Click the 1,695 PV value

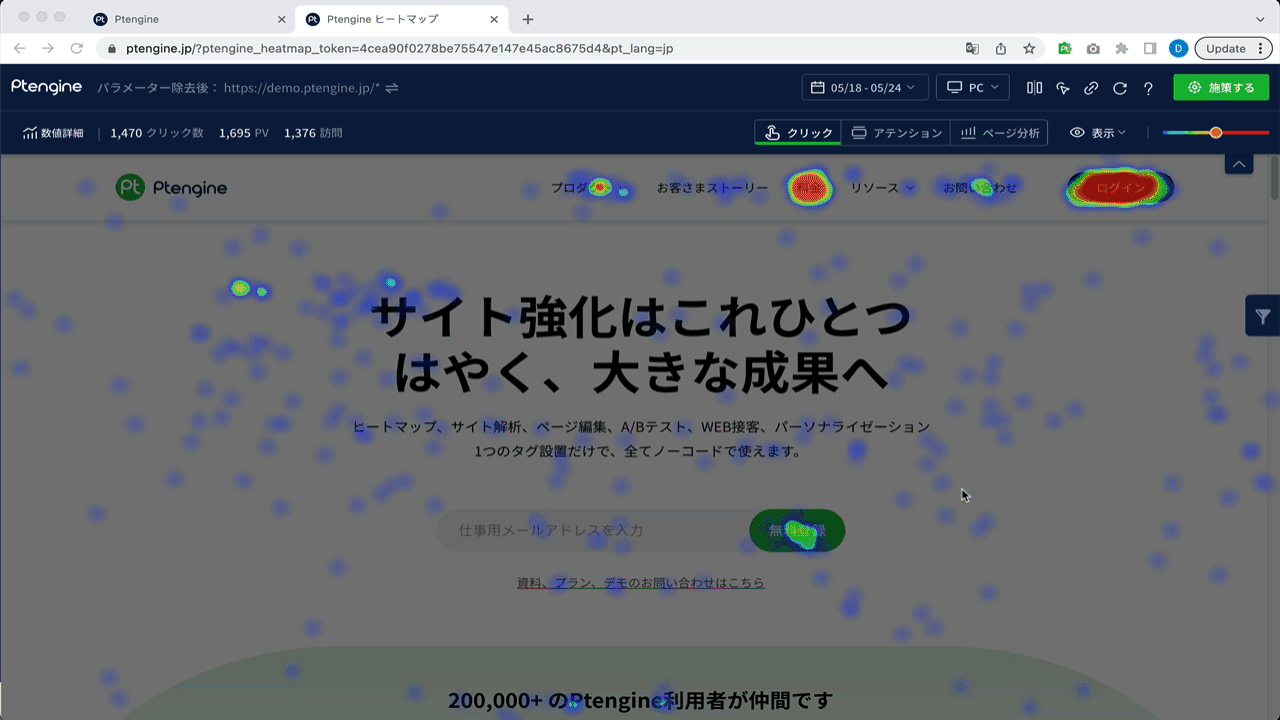pos(243,133)
